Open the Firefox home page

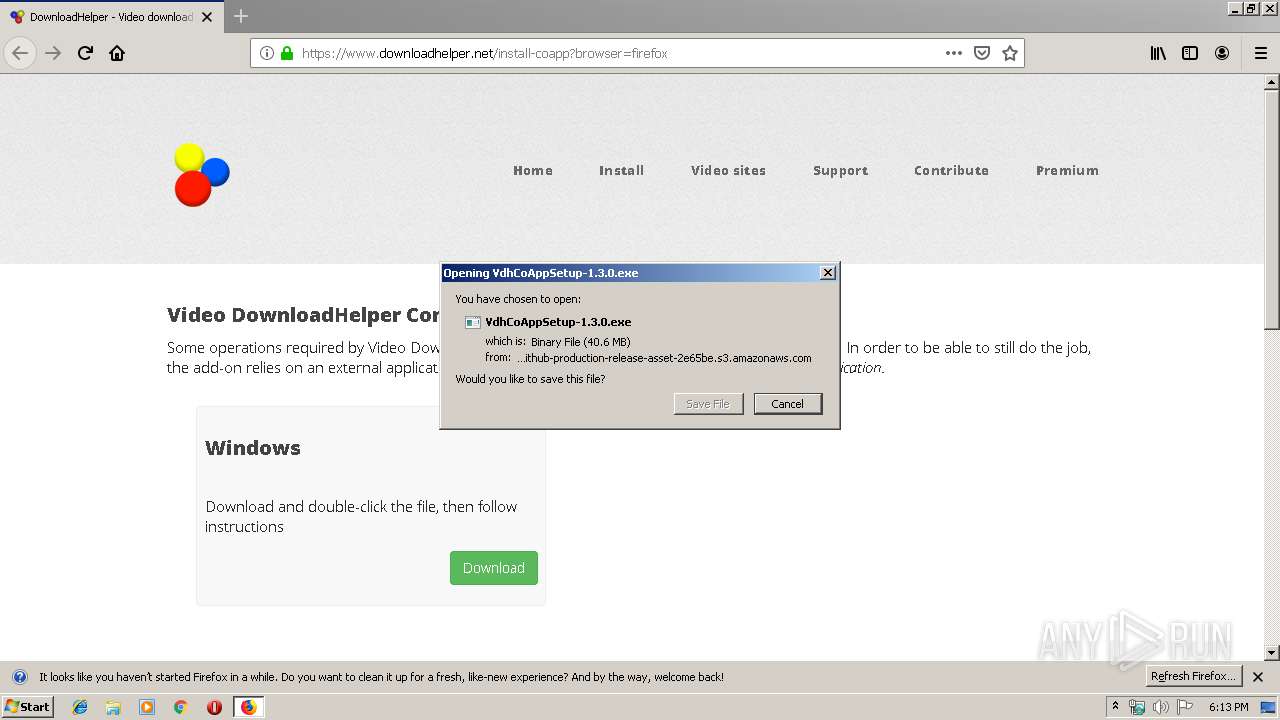pyautogui.click(x=117, y=53)
